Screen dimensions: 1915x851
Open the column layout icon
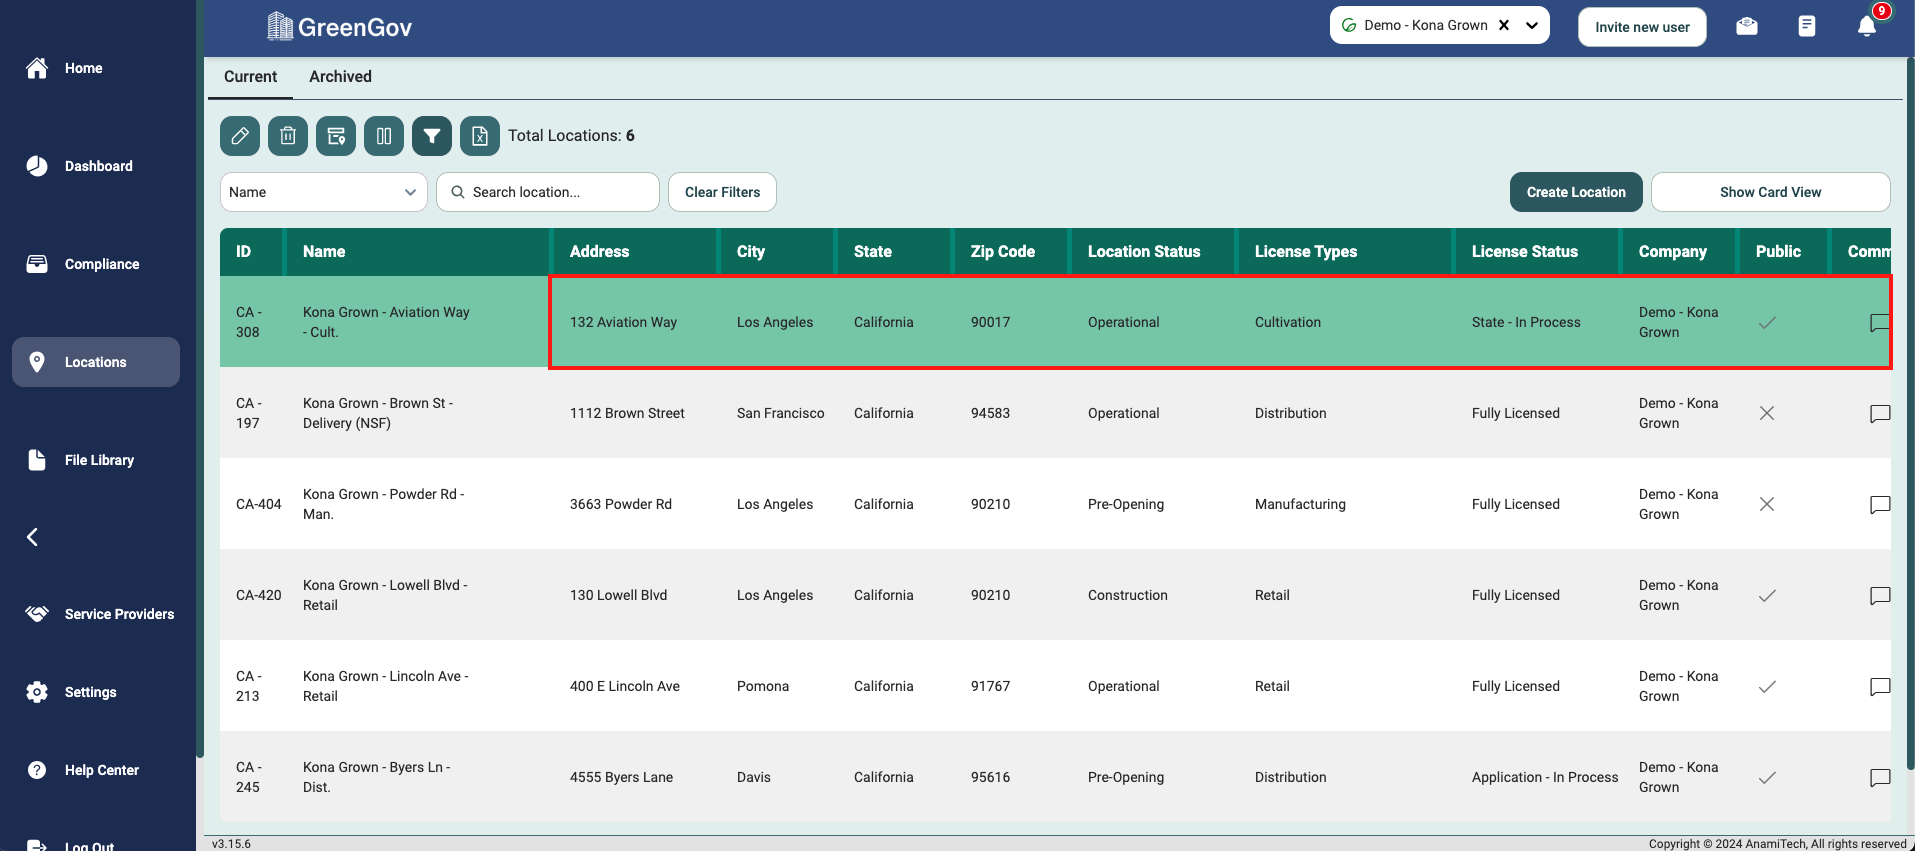coord(384,136)
